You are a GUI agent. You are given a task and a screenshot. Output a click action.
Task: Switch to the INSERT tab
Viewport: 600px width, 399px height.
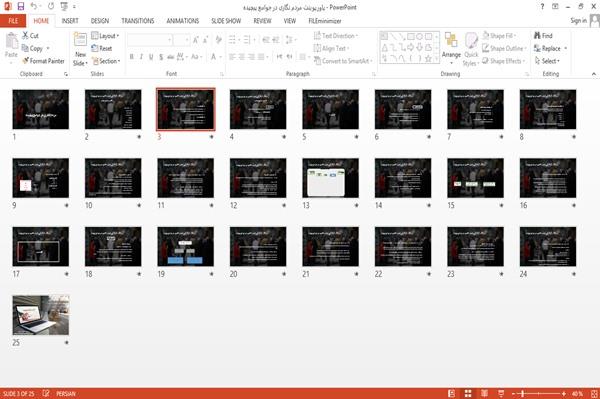coord(70,21)
